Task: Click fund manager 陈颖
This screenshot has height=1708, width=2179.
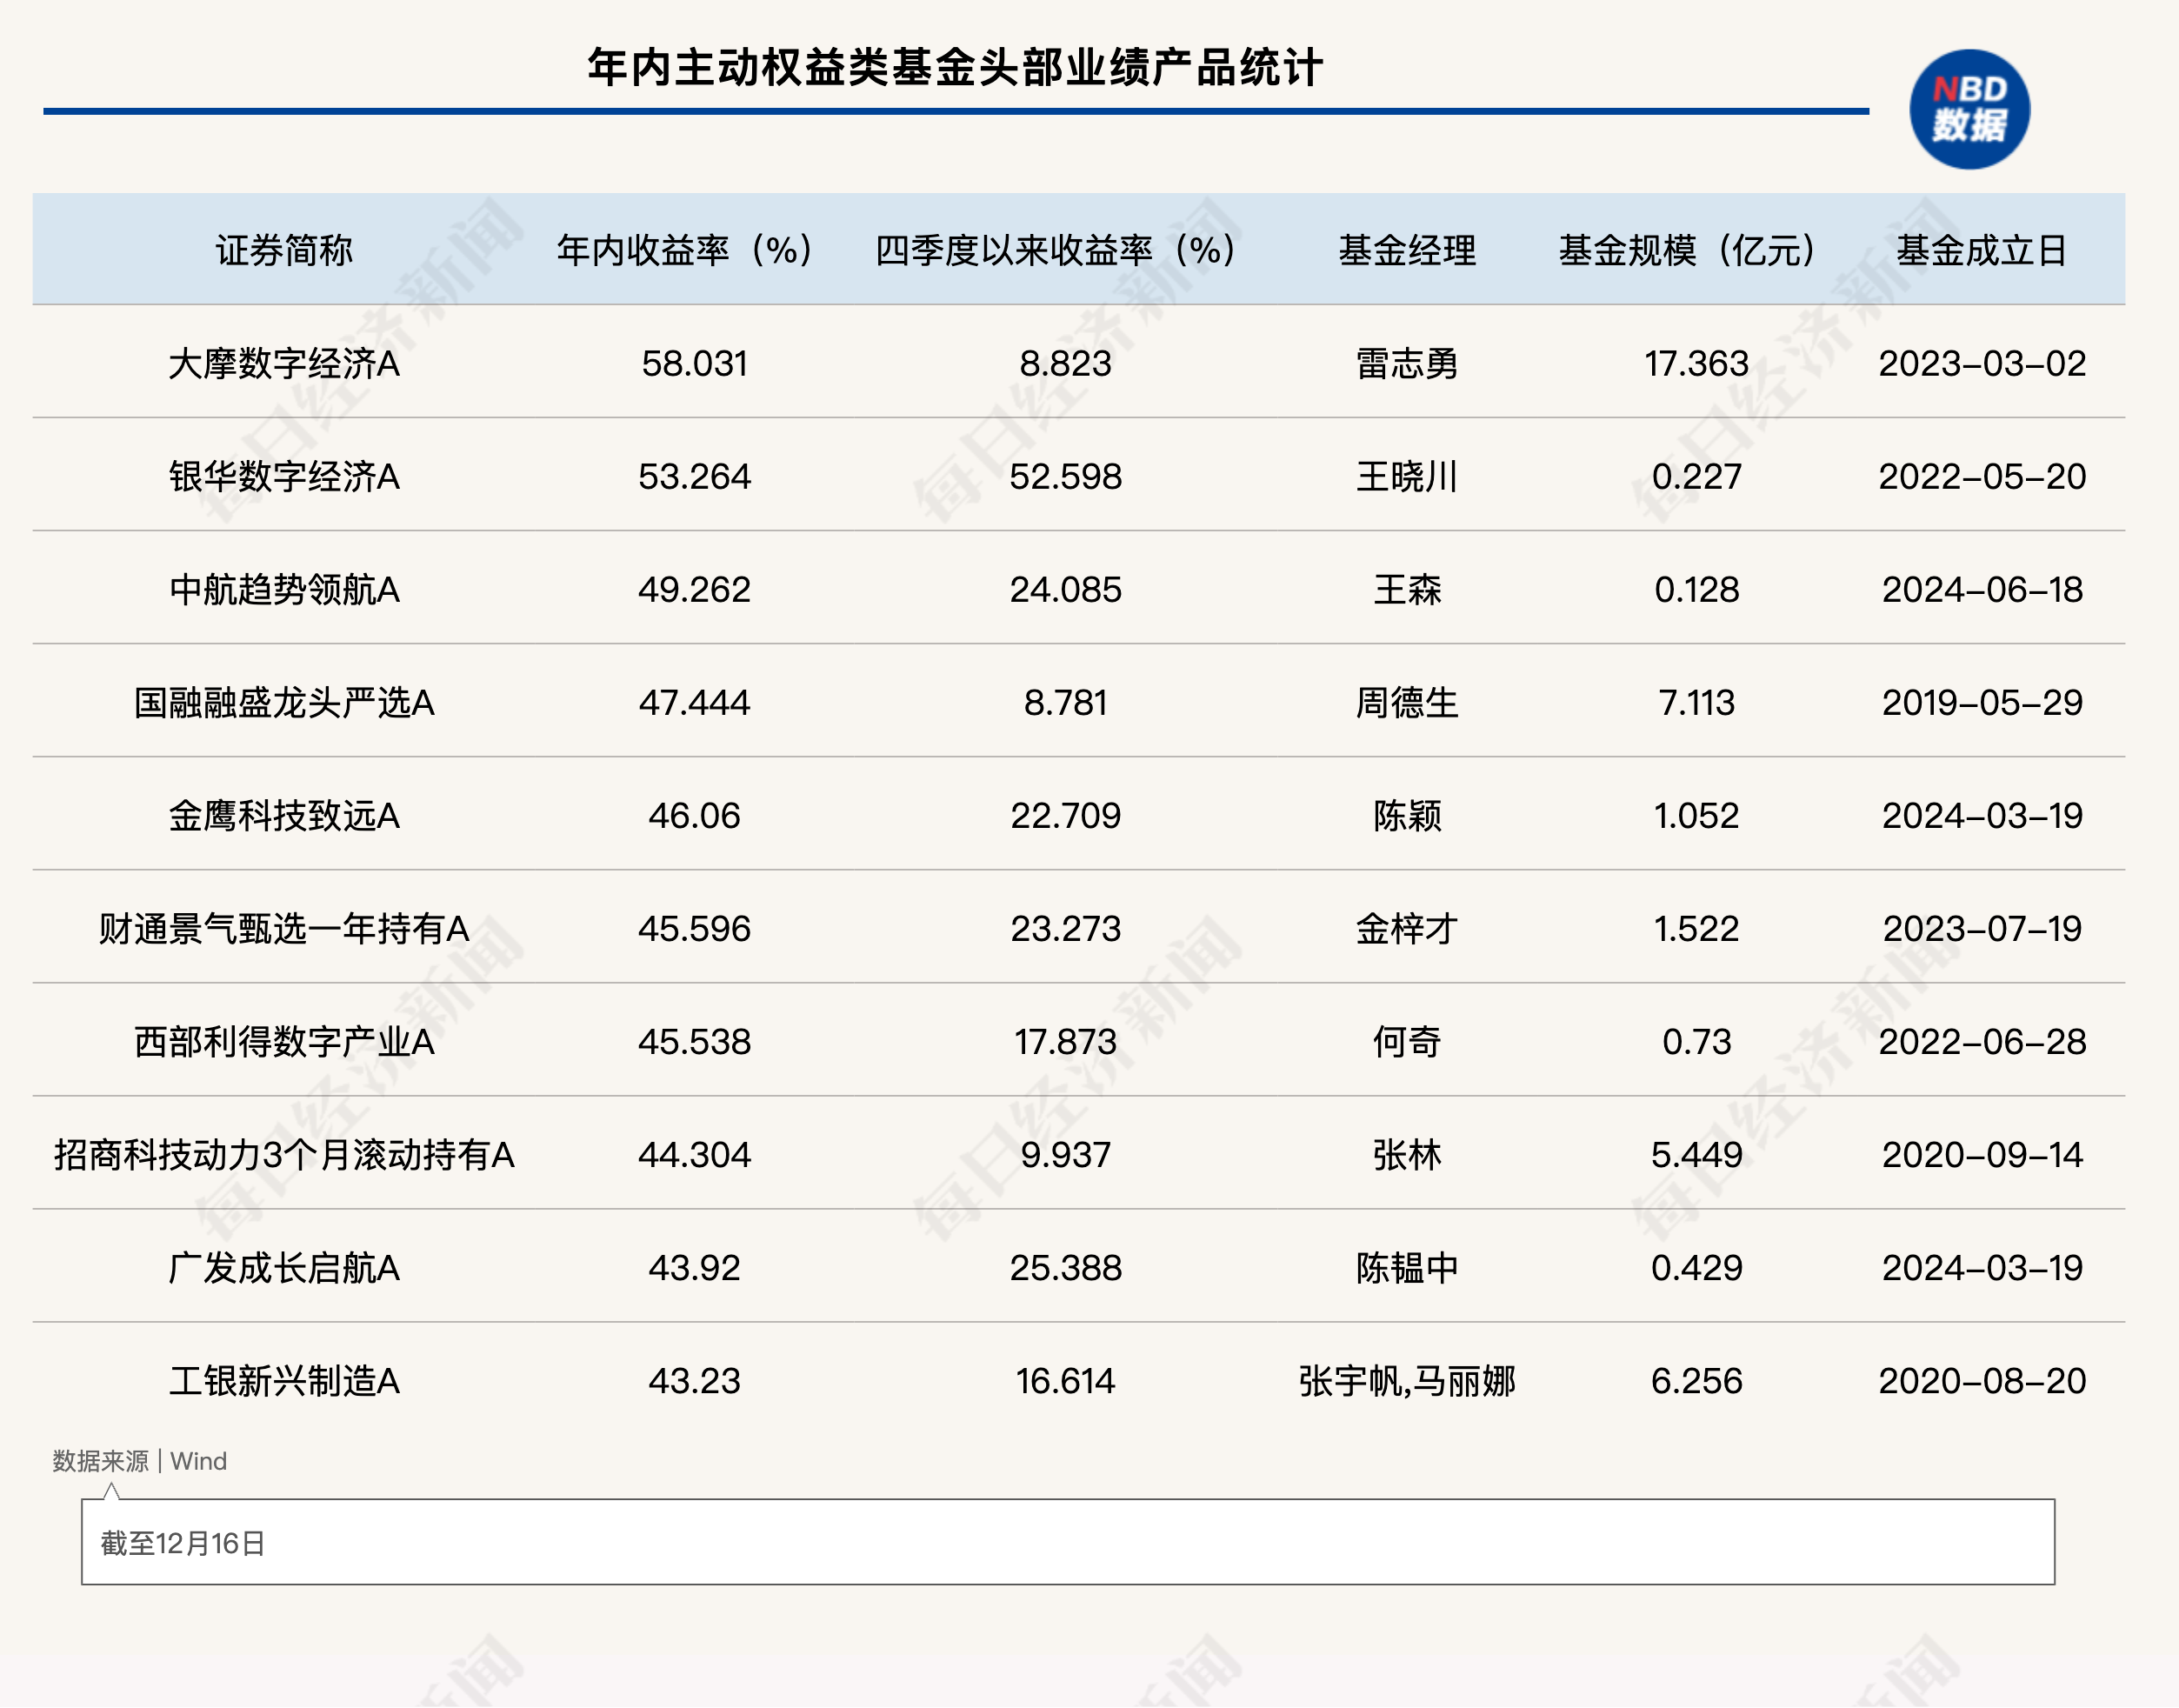Action: 1407,815
